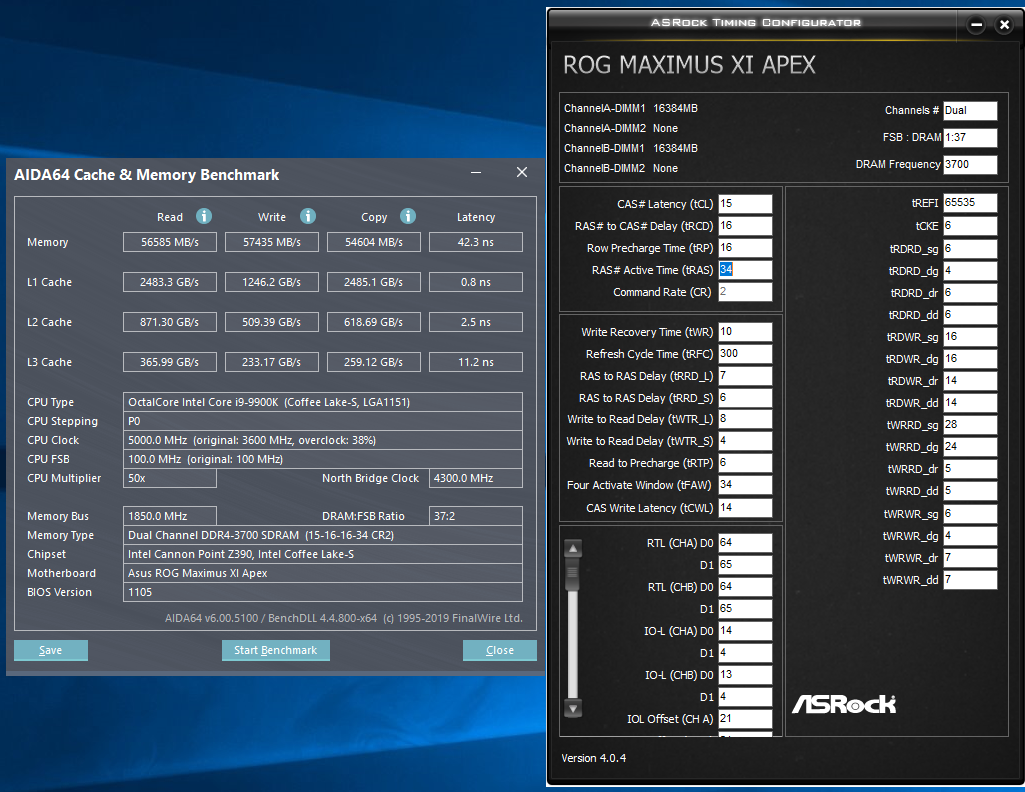This screenshot has height=792, width=1025.
Task: Click the RTL (CHB) D0 field
Action: (745, 587)
